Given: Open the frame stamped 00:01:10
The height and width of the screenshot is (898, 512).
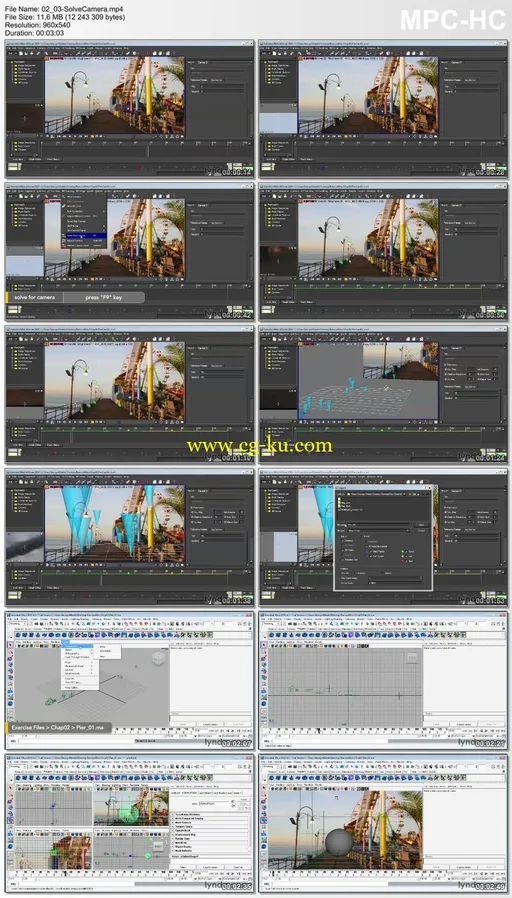Looking at the screenshot, I should click(129, 395).
